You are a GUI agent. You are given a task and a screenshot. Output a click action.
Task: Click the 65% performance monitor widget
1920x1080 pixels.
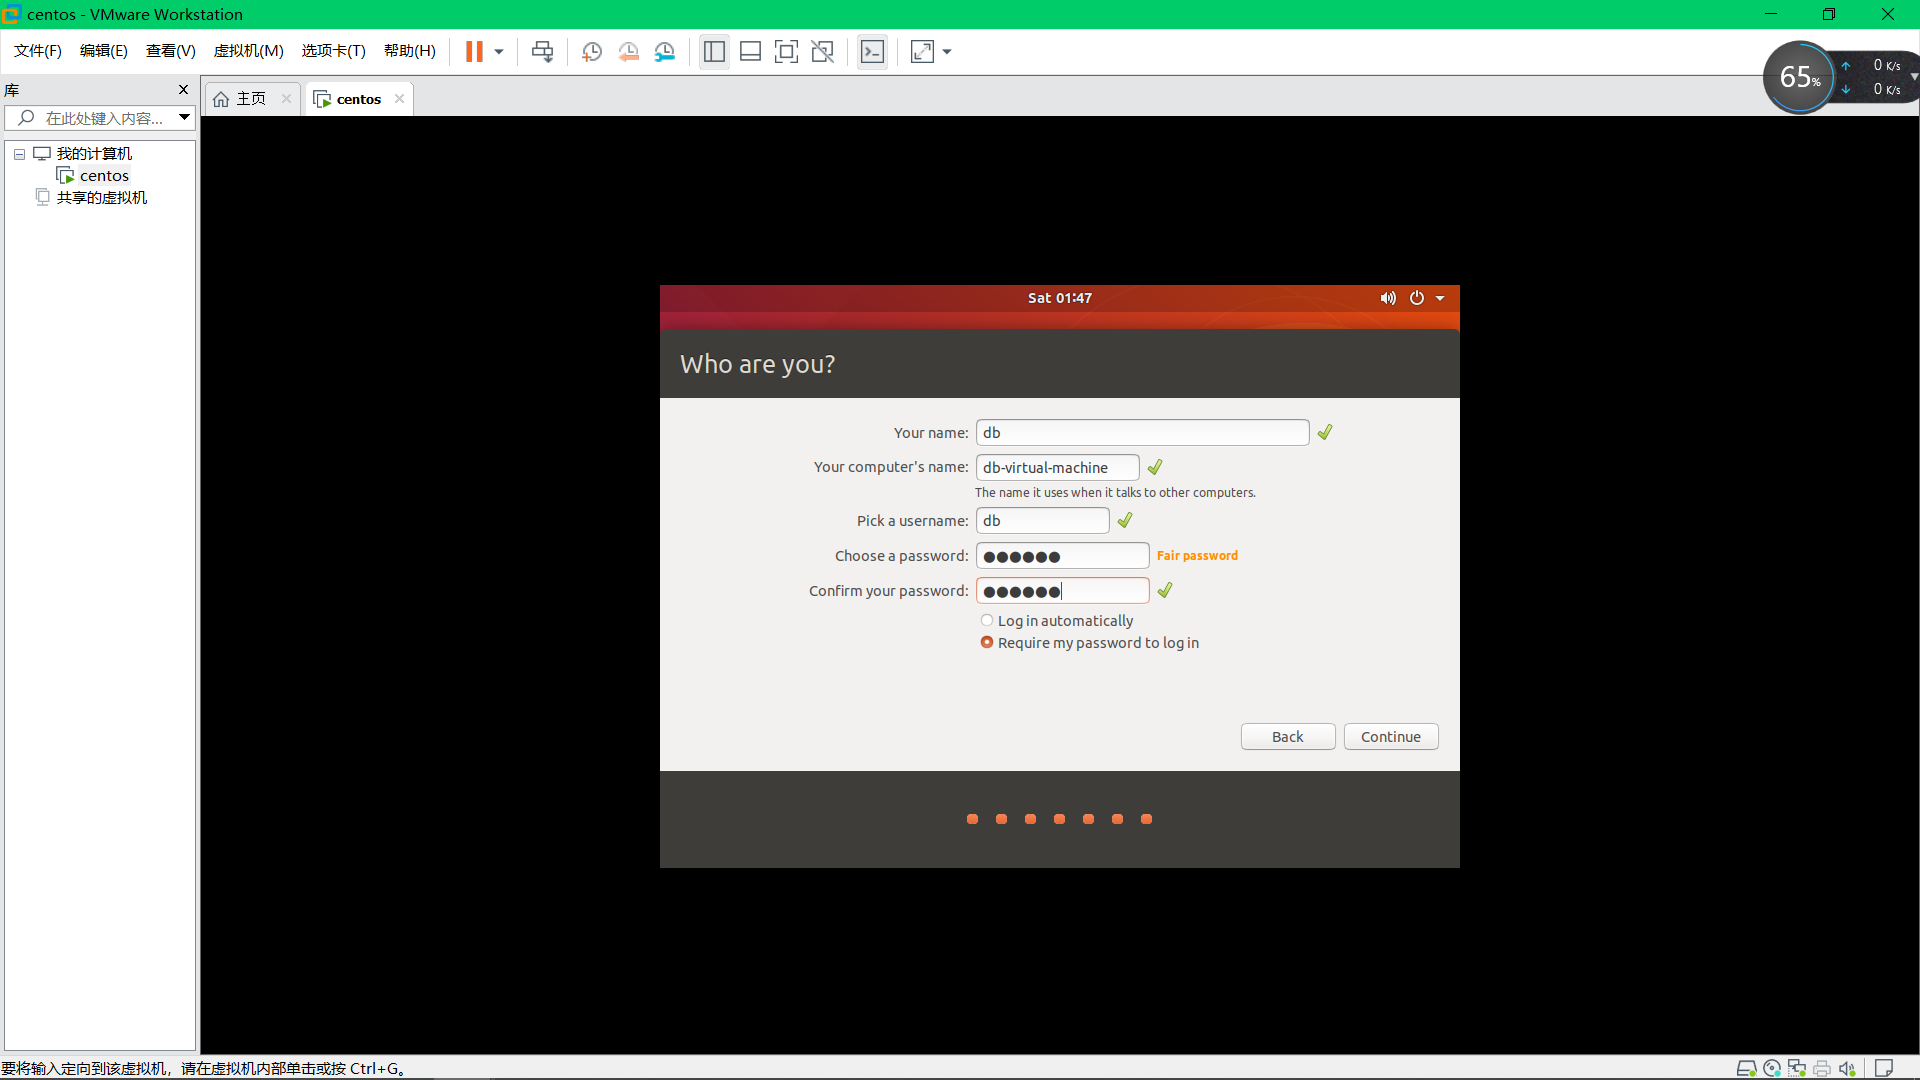[1800, 77]
